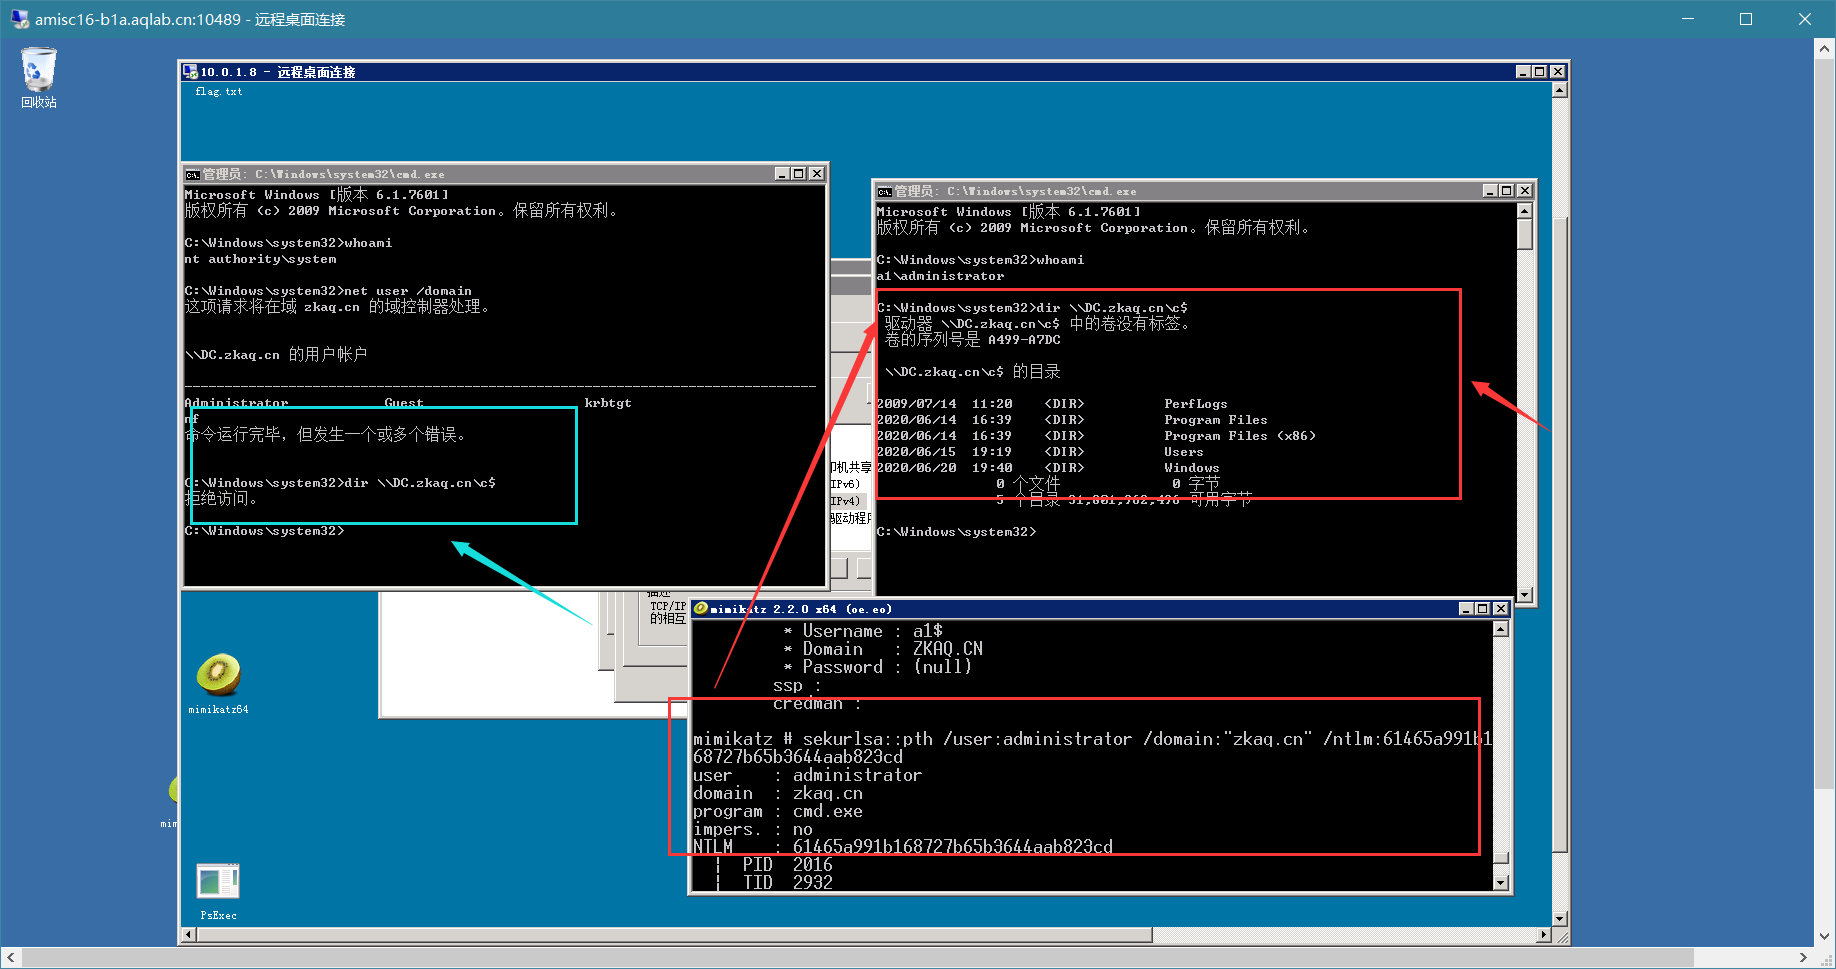The height and width of the screenshot is (969, 1836).
Task: Click the NTLM hash line in mimikatz
Action: point(903,847)
